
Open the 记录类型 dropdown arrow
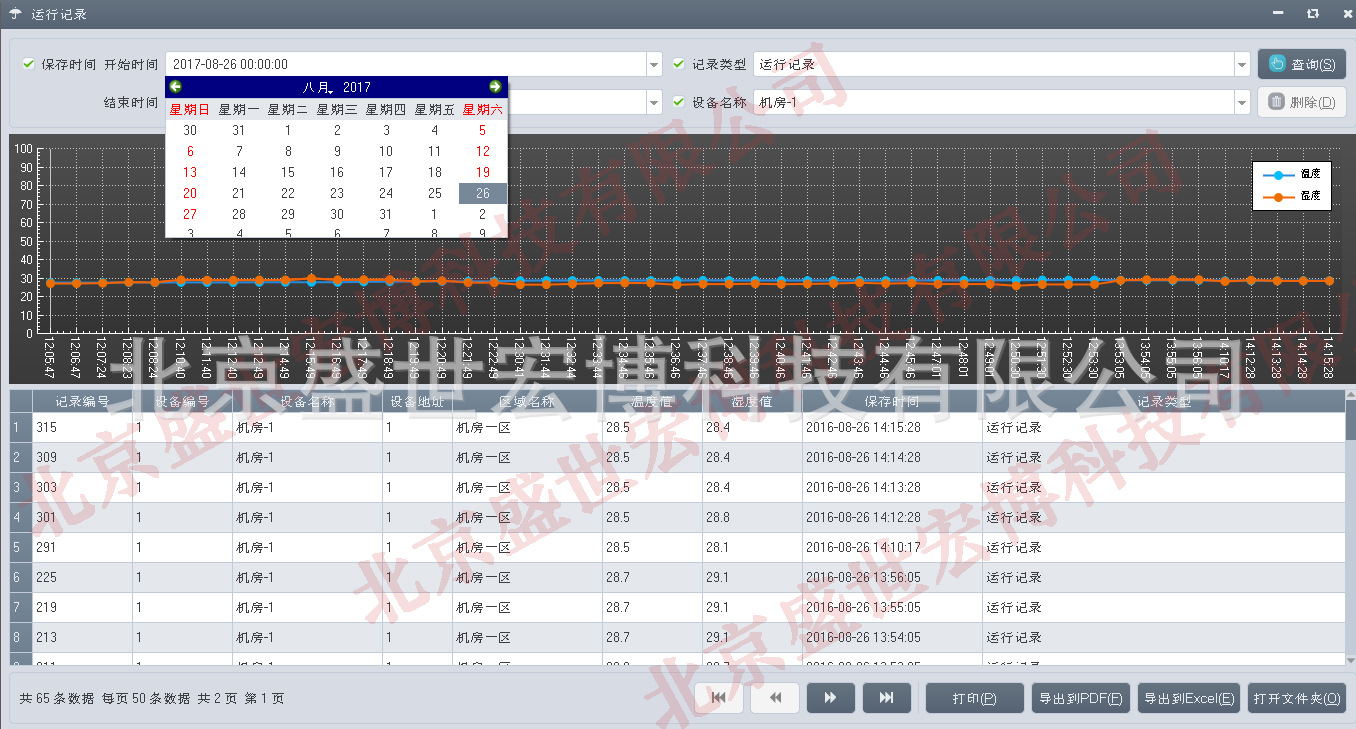[1241, 64]
